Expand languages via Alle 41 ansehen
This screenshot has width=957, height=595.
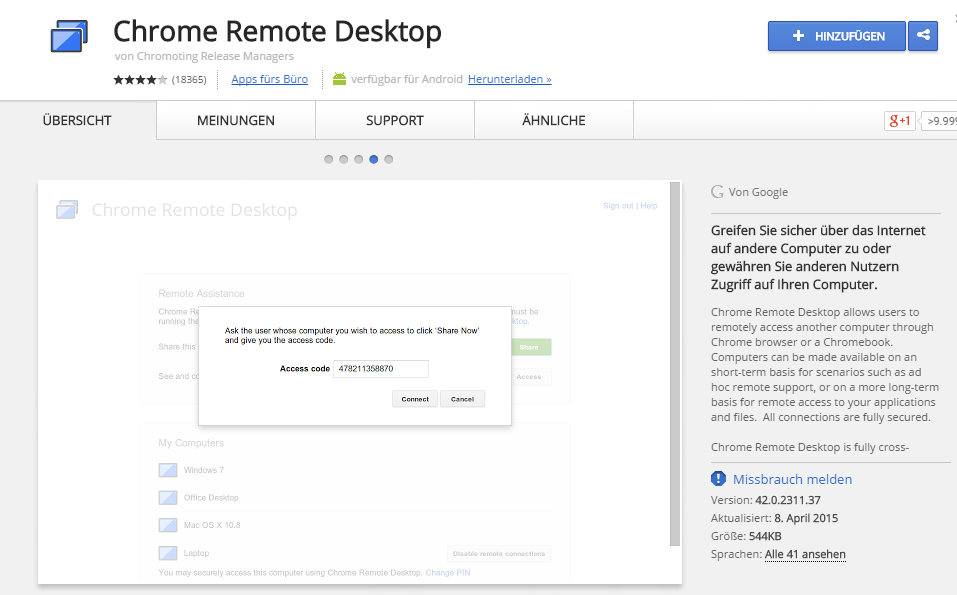(805, 554)
